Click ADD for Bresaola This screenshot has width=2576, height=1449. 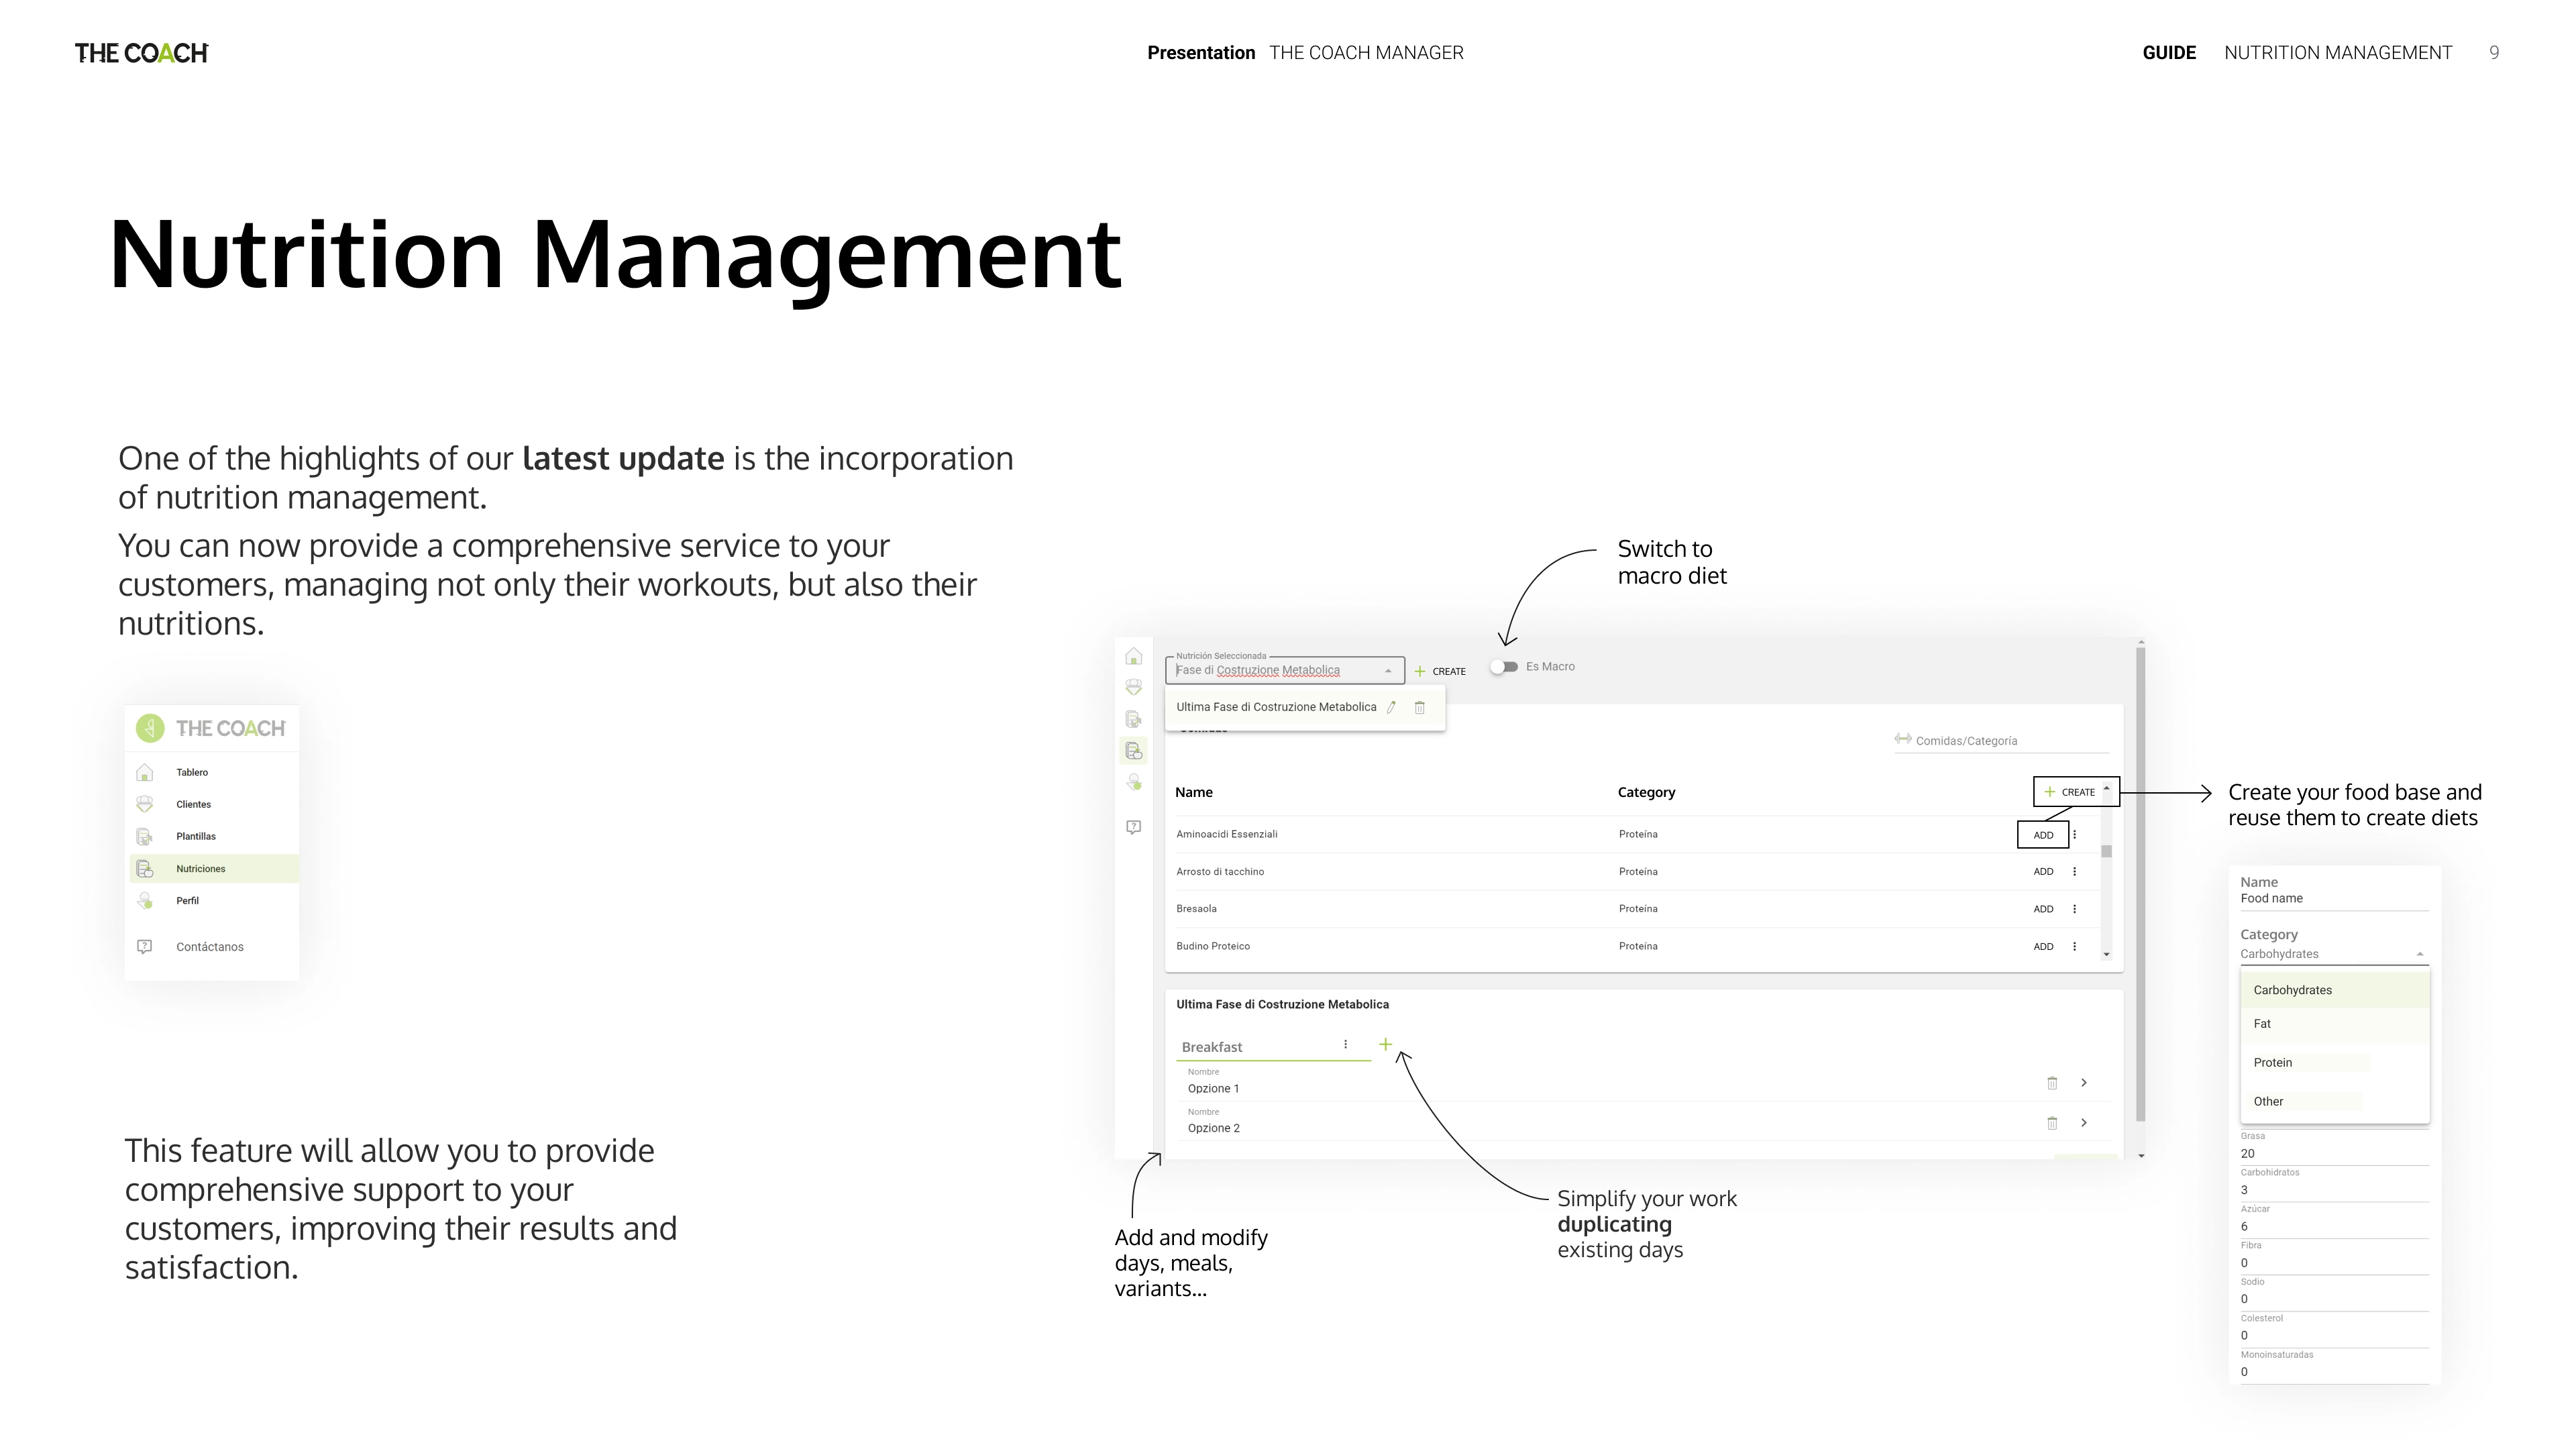click(2043, 909)
